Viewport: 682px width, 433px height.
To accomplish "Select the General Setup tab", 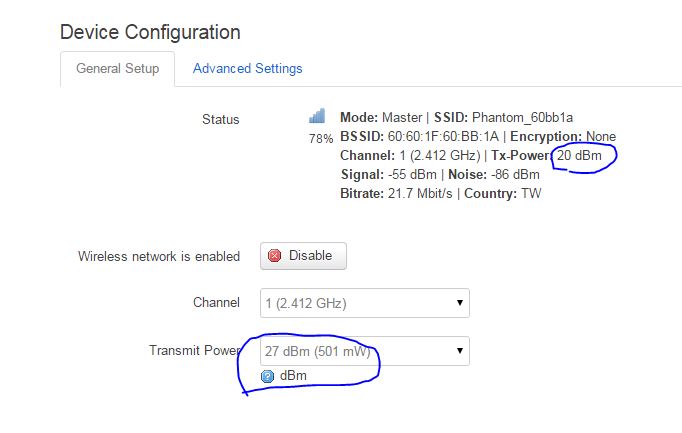I will [117, 69].
